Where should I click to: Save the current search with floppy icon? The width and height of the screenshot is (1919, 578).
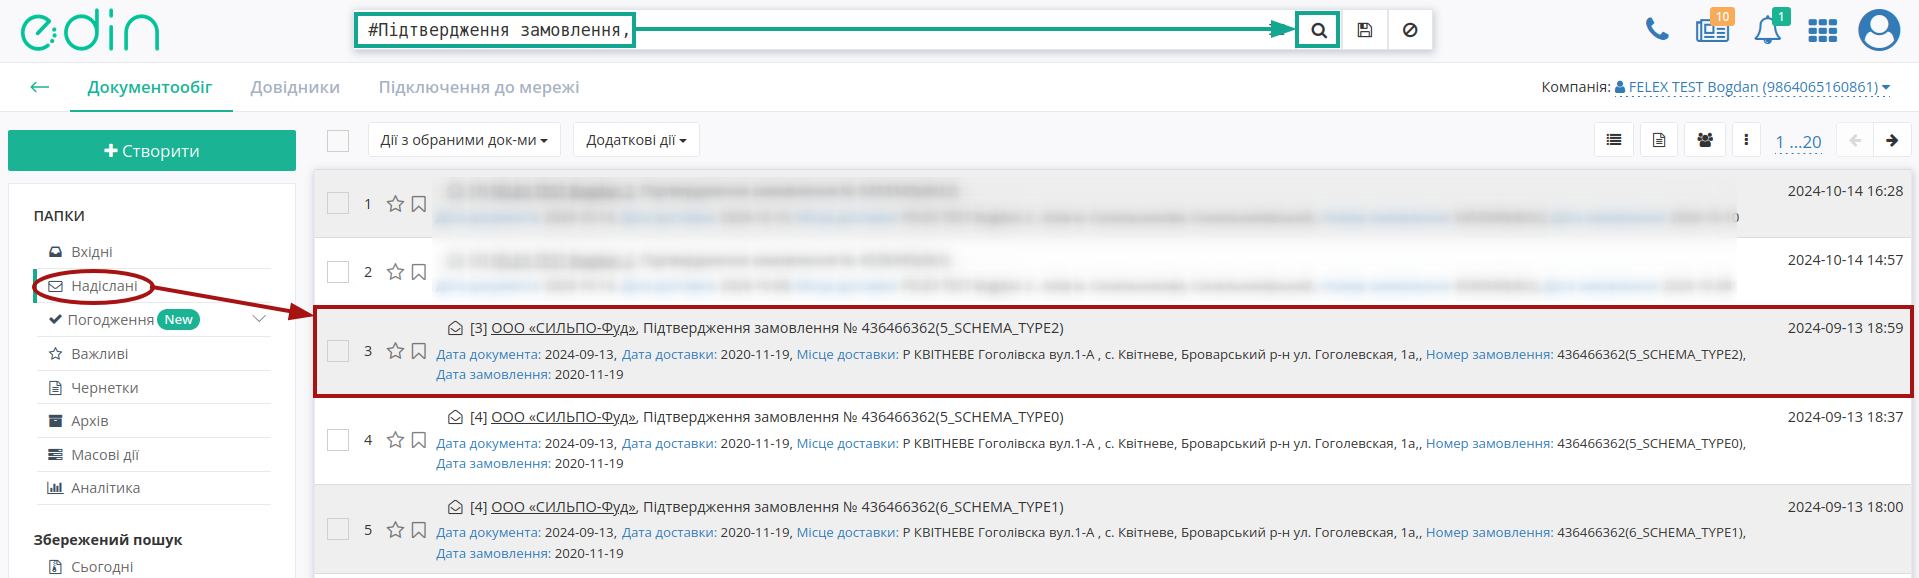coord(1365,30)
